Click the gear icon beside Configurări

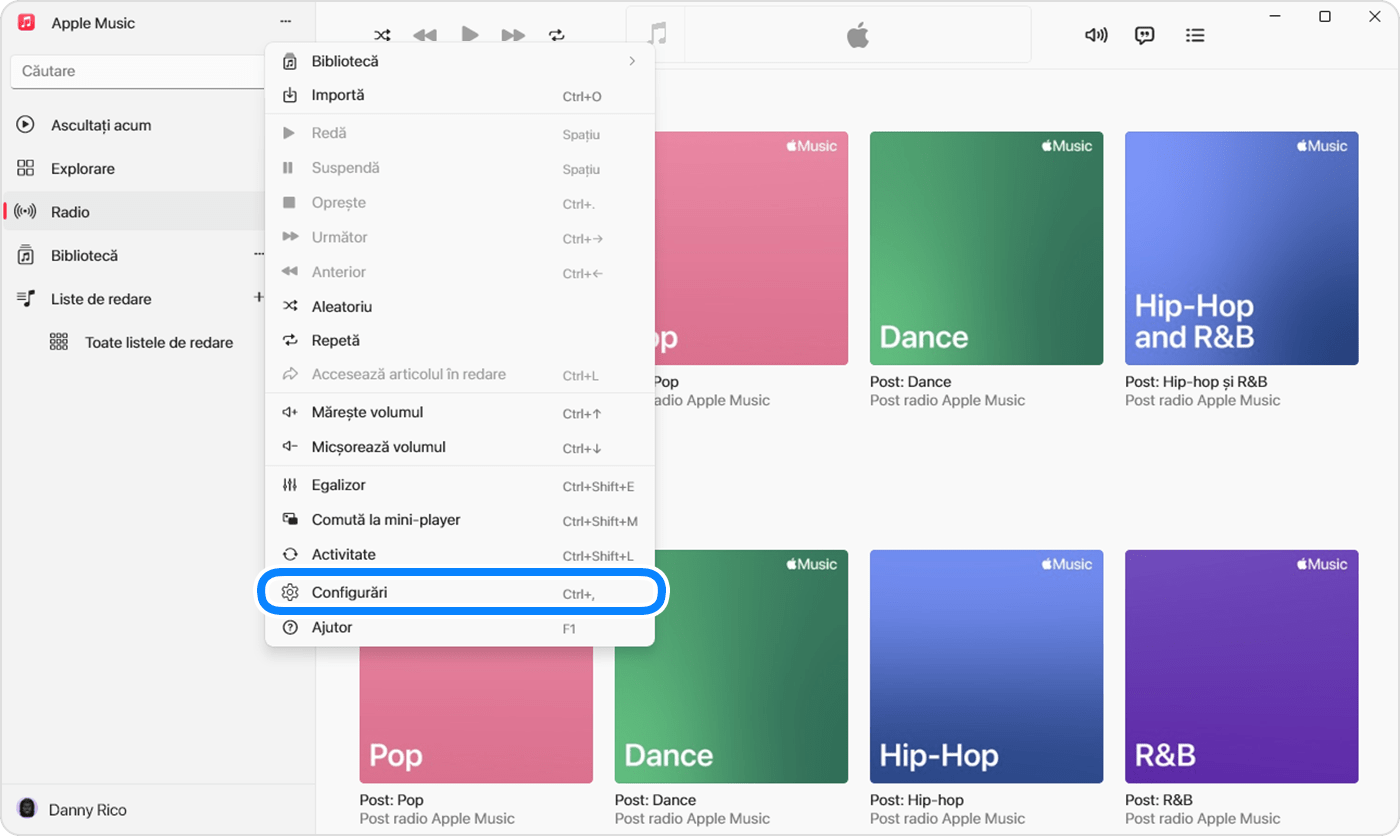pyautogui.click(x=290, y=592)
